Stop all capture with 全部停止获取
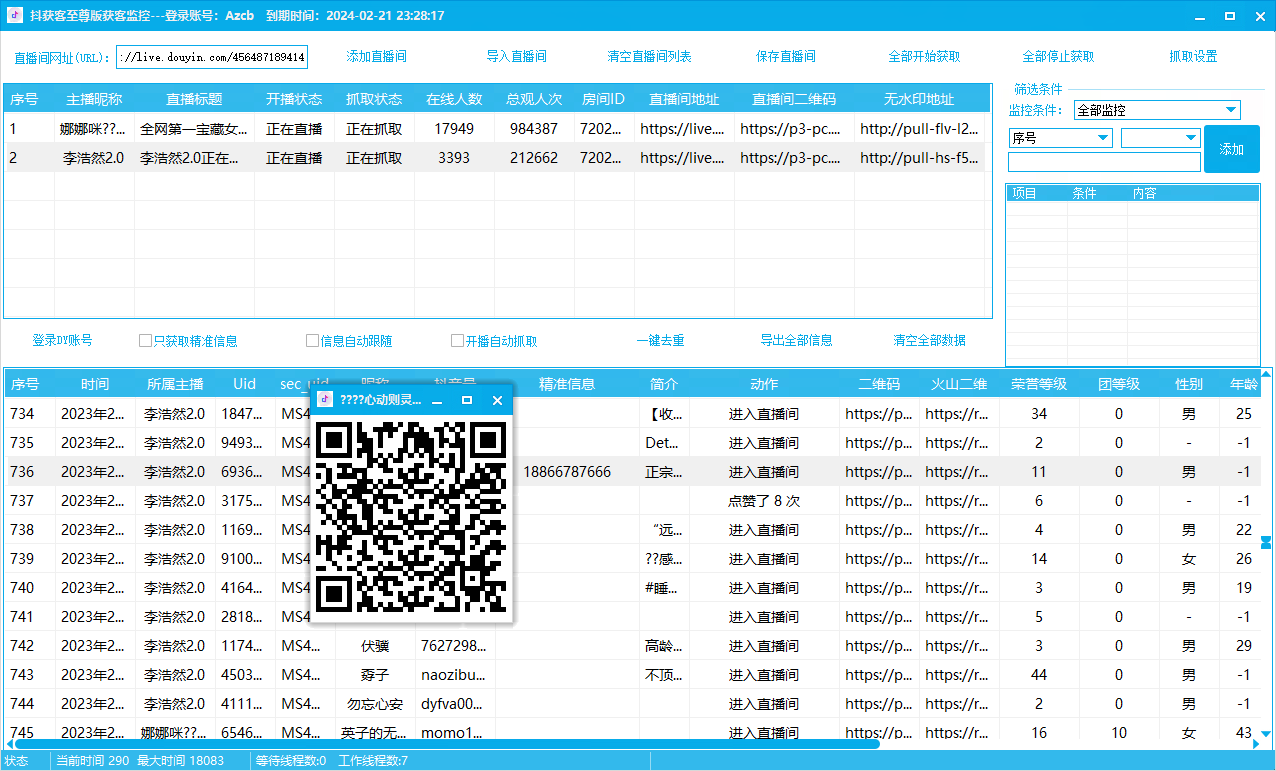This screenshot has width=1276, height=771. click(1058, 57)
